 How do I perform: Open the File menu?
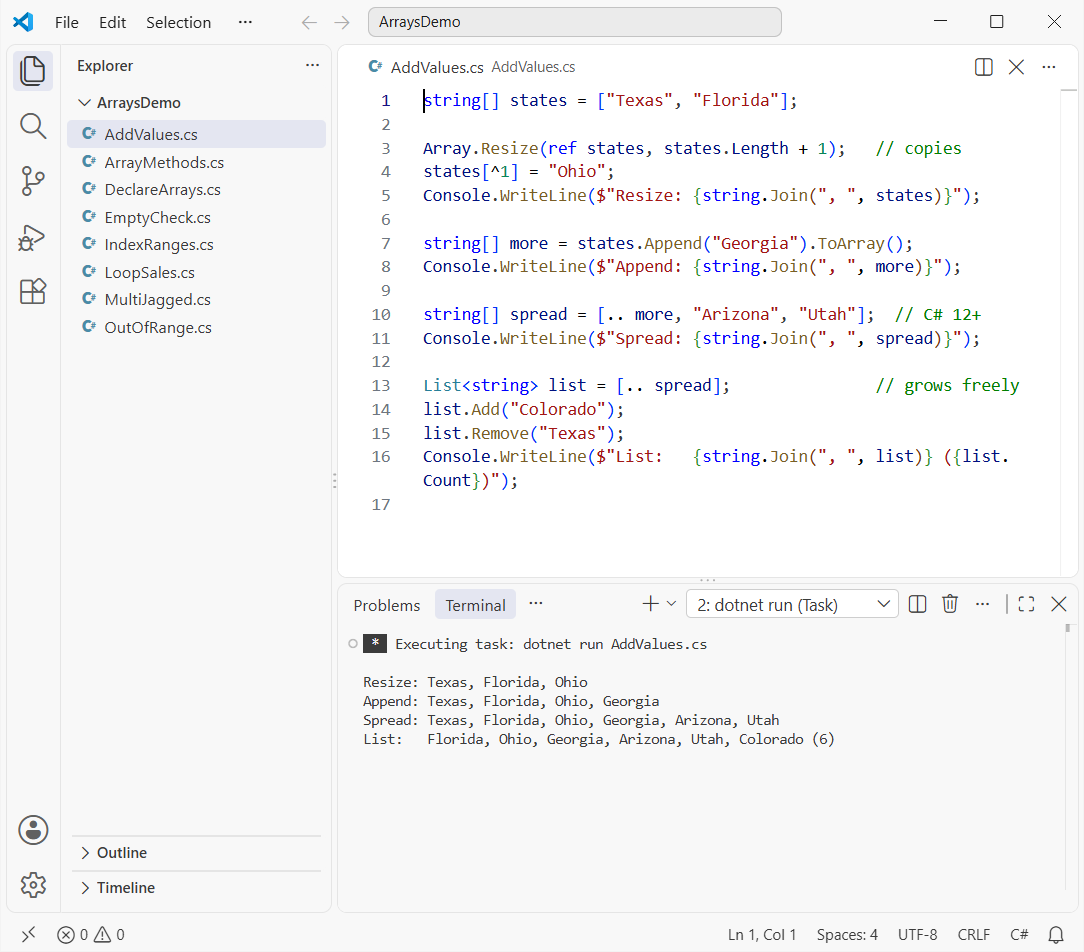[x=66, y=23]
